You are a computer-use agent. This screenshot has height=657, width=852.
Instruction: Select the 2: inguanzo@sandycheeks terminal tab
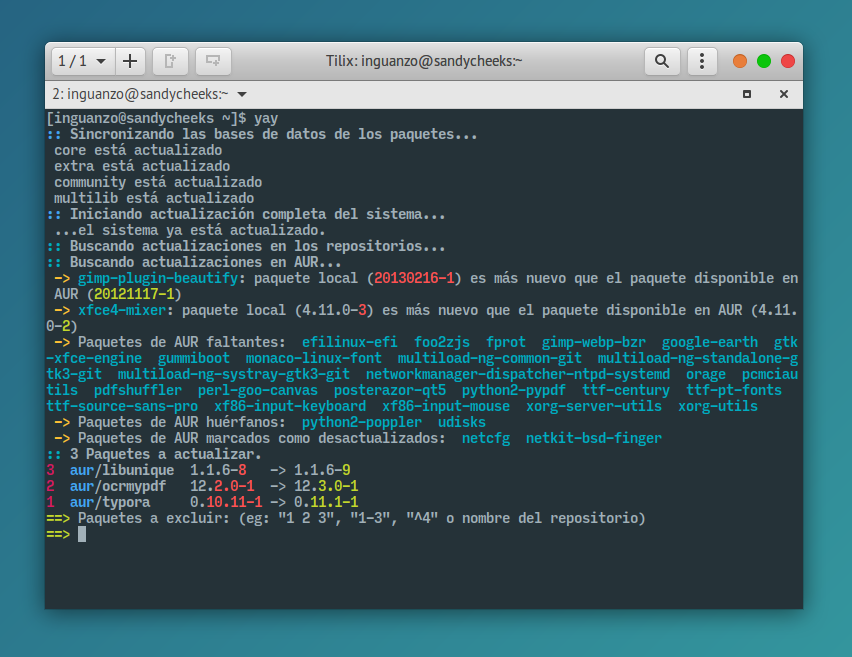click(140, 94)
